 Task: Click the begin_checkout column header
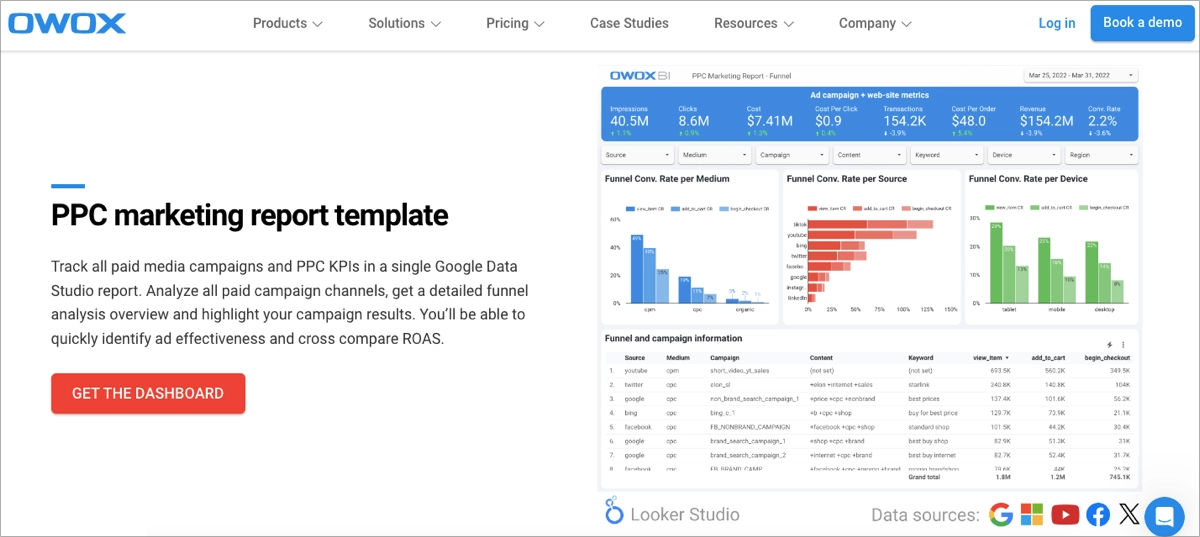1107,357
